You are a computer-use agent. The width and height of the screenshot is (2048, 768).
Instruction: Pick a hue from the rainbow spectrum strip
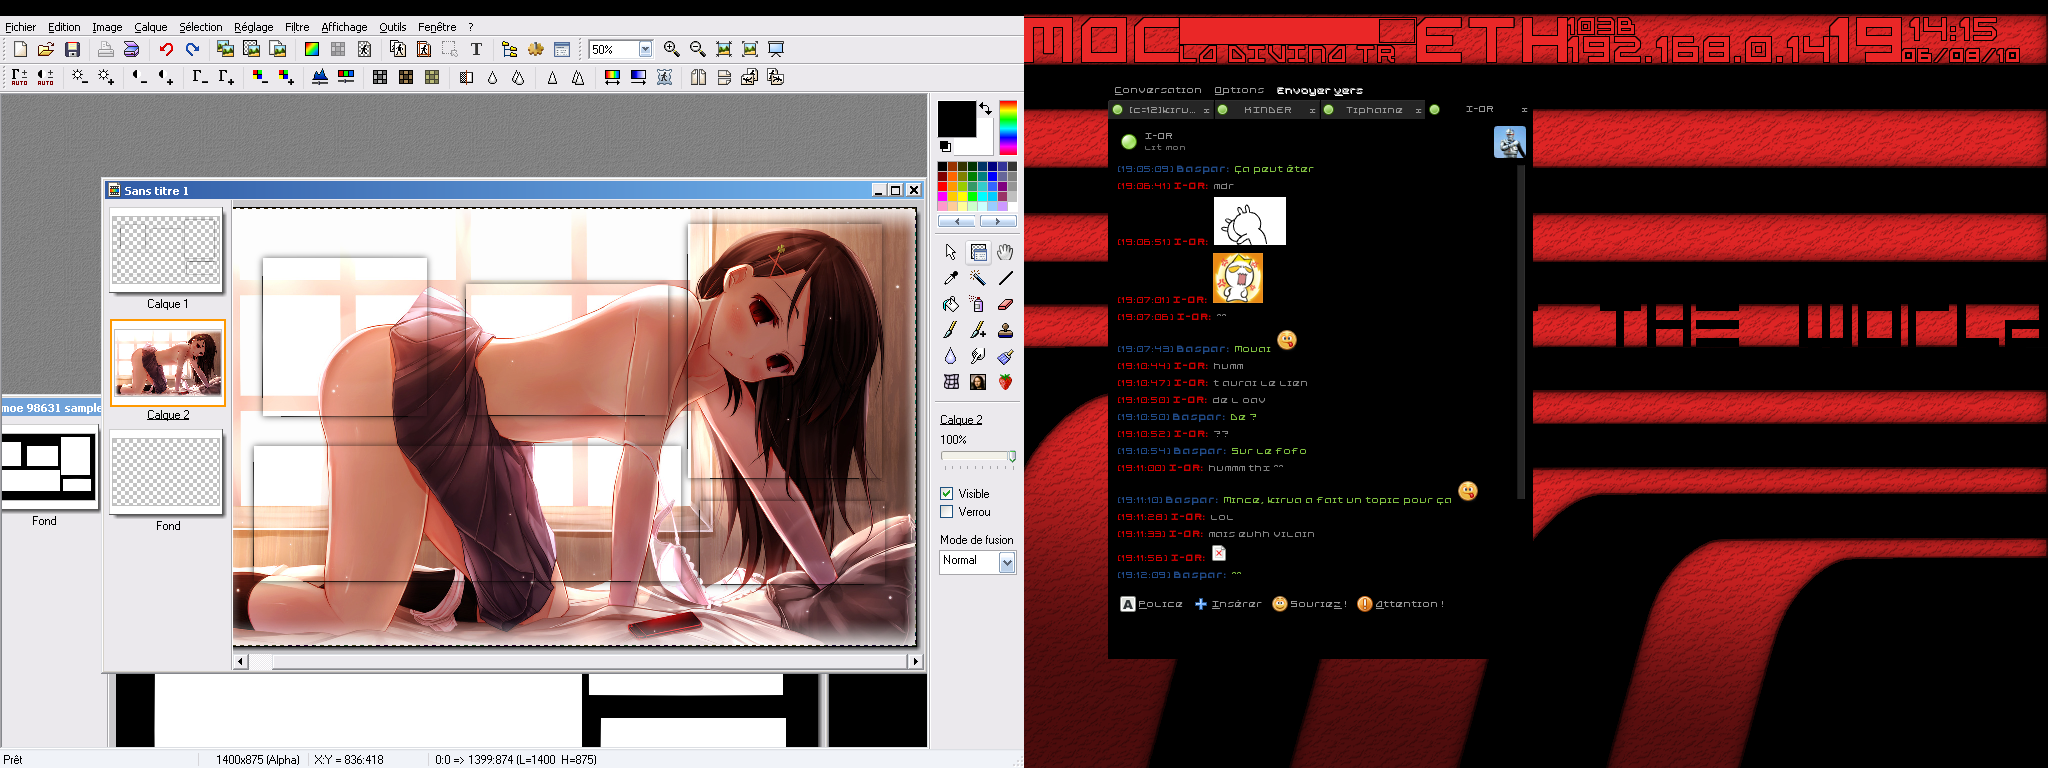pos(1008,127)
